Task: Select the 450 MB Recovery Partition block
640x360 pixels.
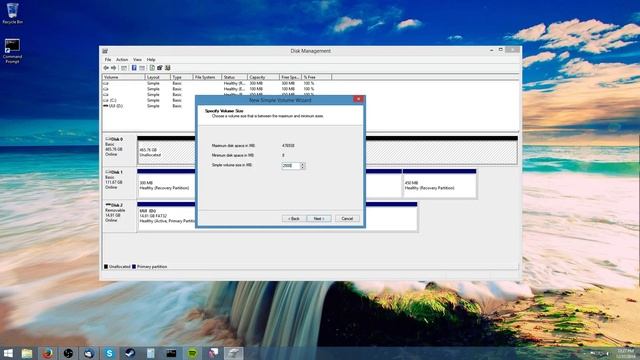Action: tap(439, 184)
